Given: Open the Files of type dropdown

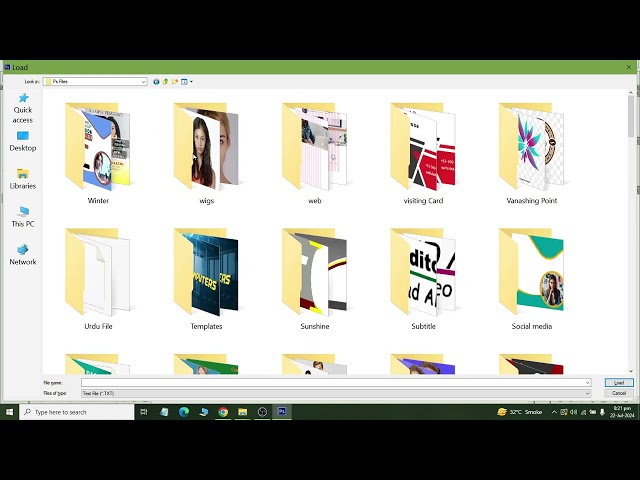Looking at the screenshot, I should click(336, 393).
